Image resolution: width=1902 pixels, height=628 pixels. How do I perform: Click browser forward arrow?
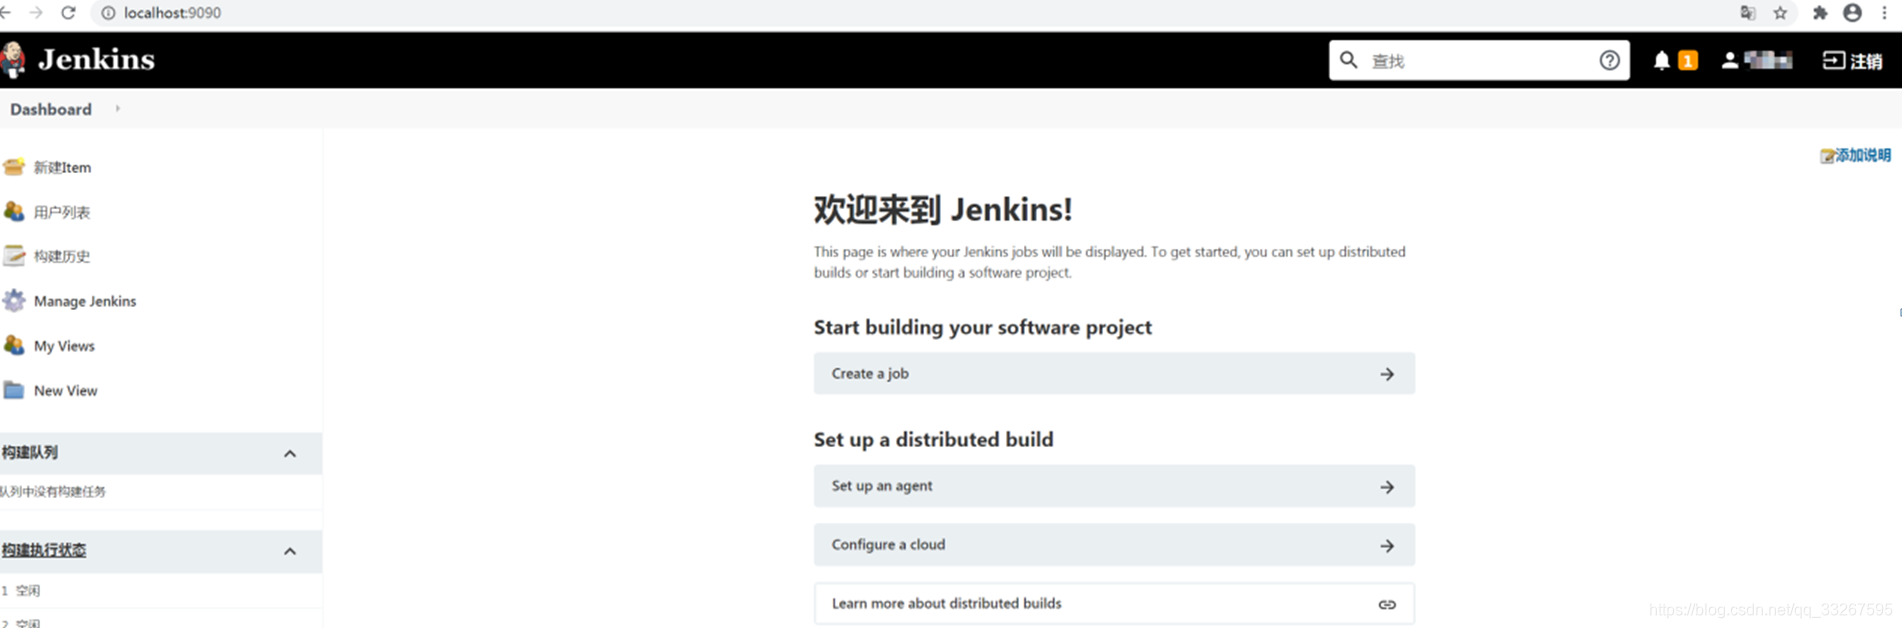pyautogui.click(x=36, y=13)
